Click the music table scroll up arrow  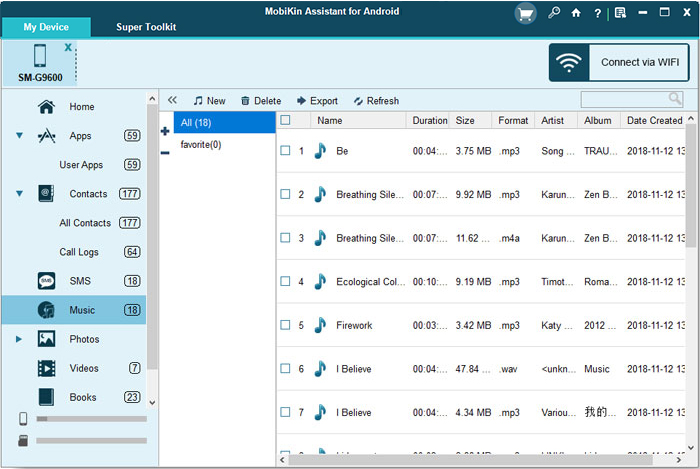(691, 118)
